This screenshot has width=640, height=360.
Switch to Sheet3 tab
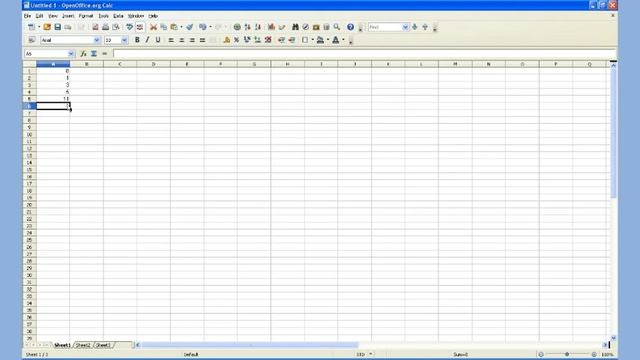[x=103, y=345]
